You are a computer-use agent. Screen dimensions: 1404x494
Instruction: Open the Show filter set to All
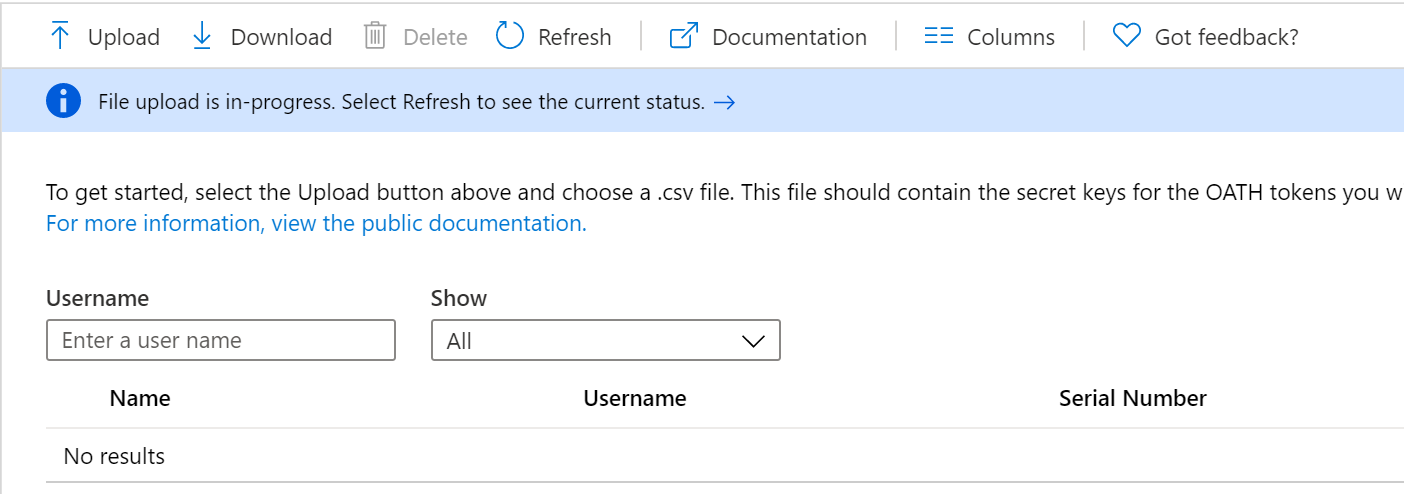click(x=590, y=341)
